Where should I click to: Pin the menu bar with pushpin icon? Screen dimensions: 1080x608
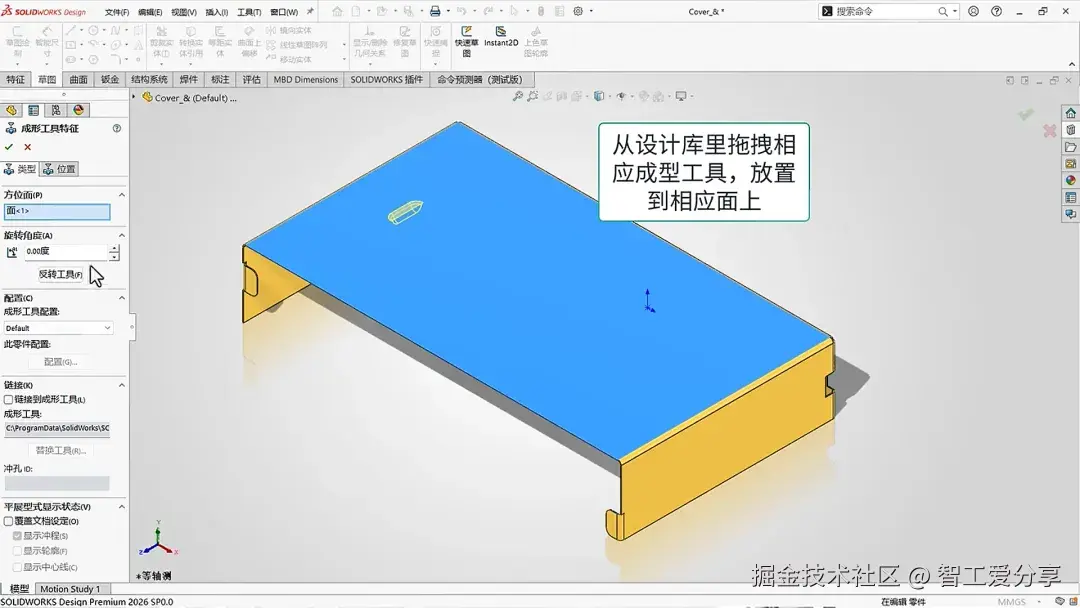point(311,12)
